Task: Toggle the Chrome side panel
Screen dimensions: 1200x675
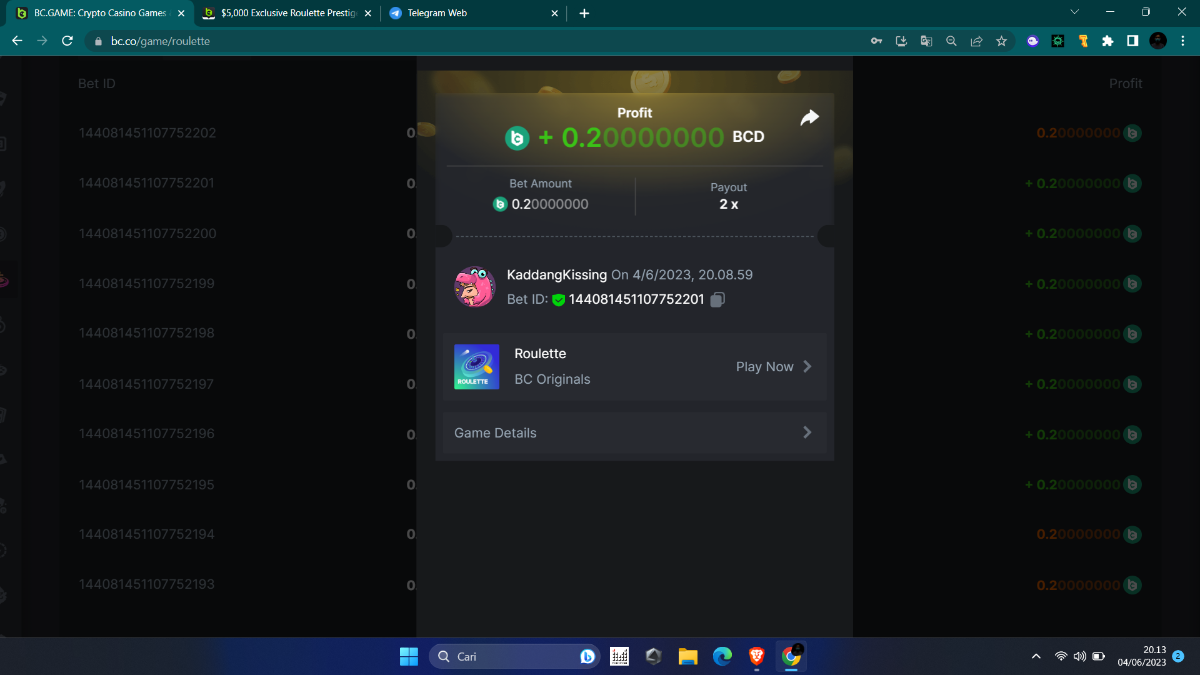Action: tap(1132, 41)
